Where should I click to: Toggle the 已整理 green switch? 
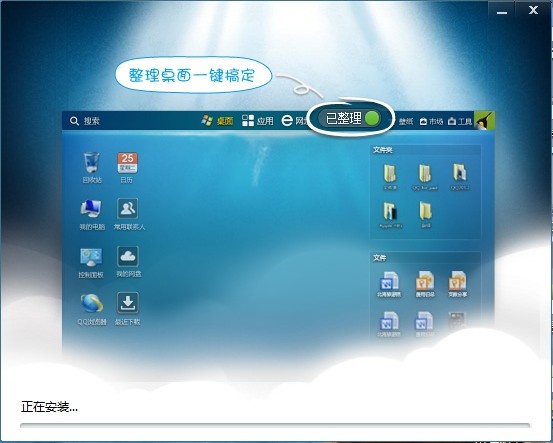[x=372, y=118]
